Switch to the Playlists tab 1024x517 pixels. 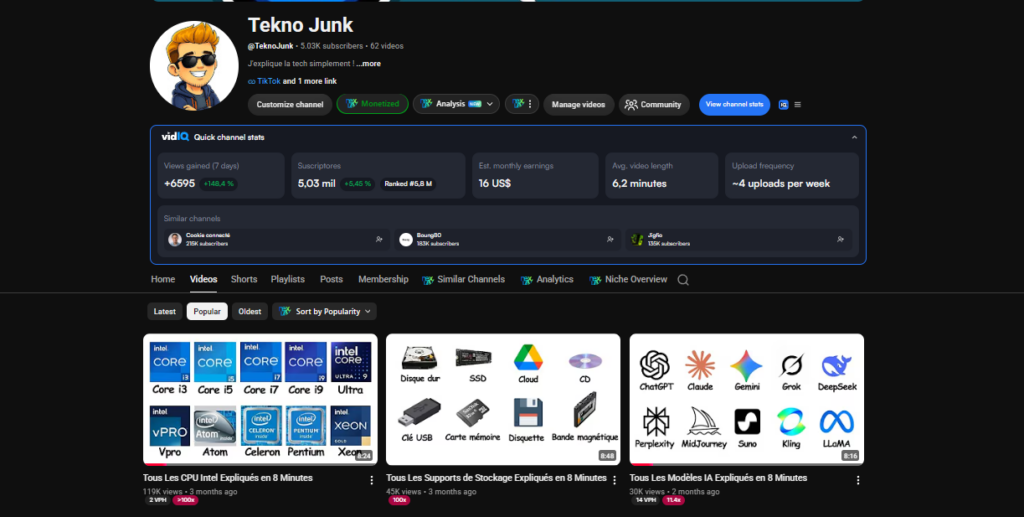click(287, 279)
